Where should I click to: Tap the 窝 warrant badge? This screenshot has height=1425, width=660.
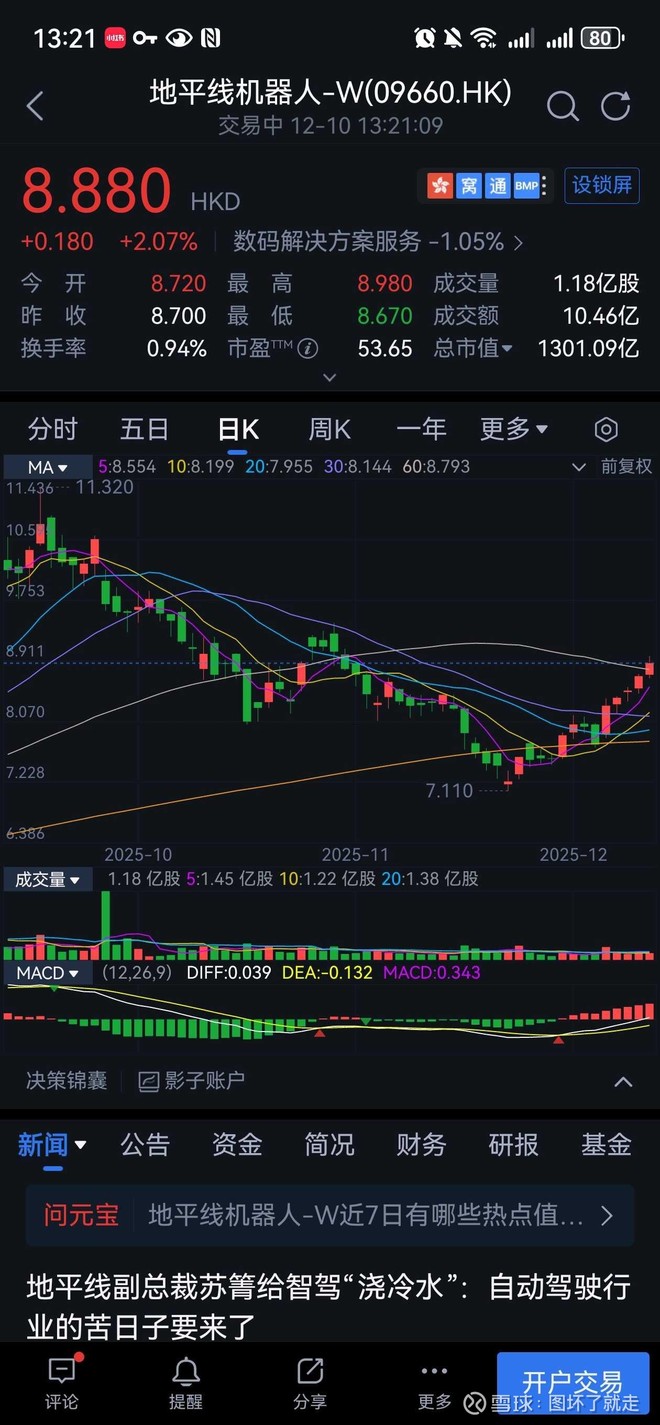tap(469, 186)
